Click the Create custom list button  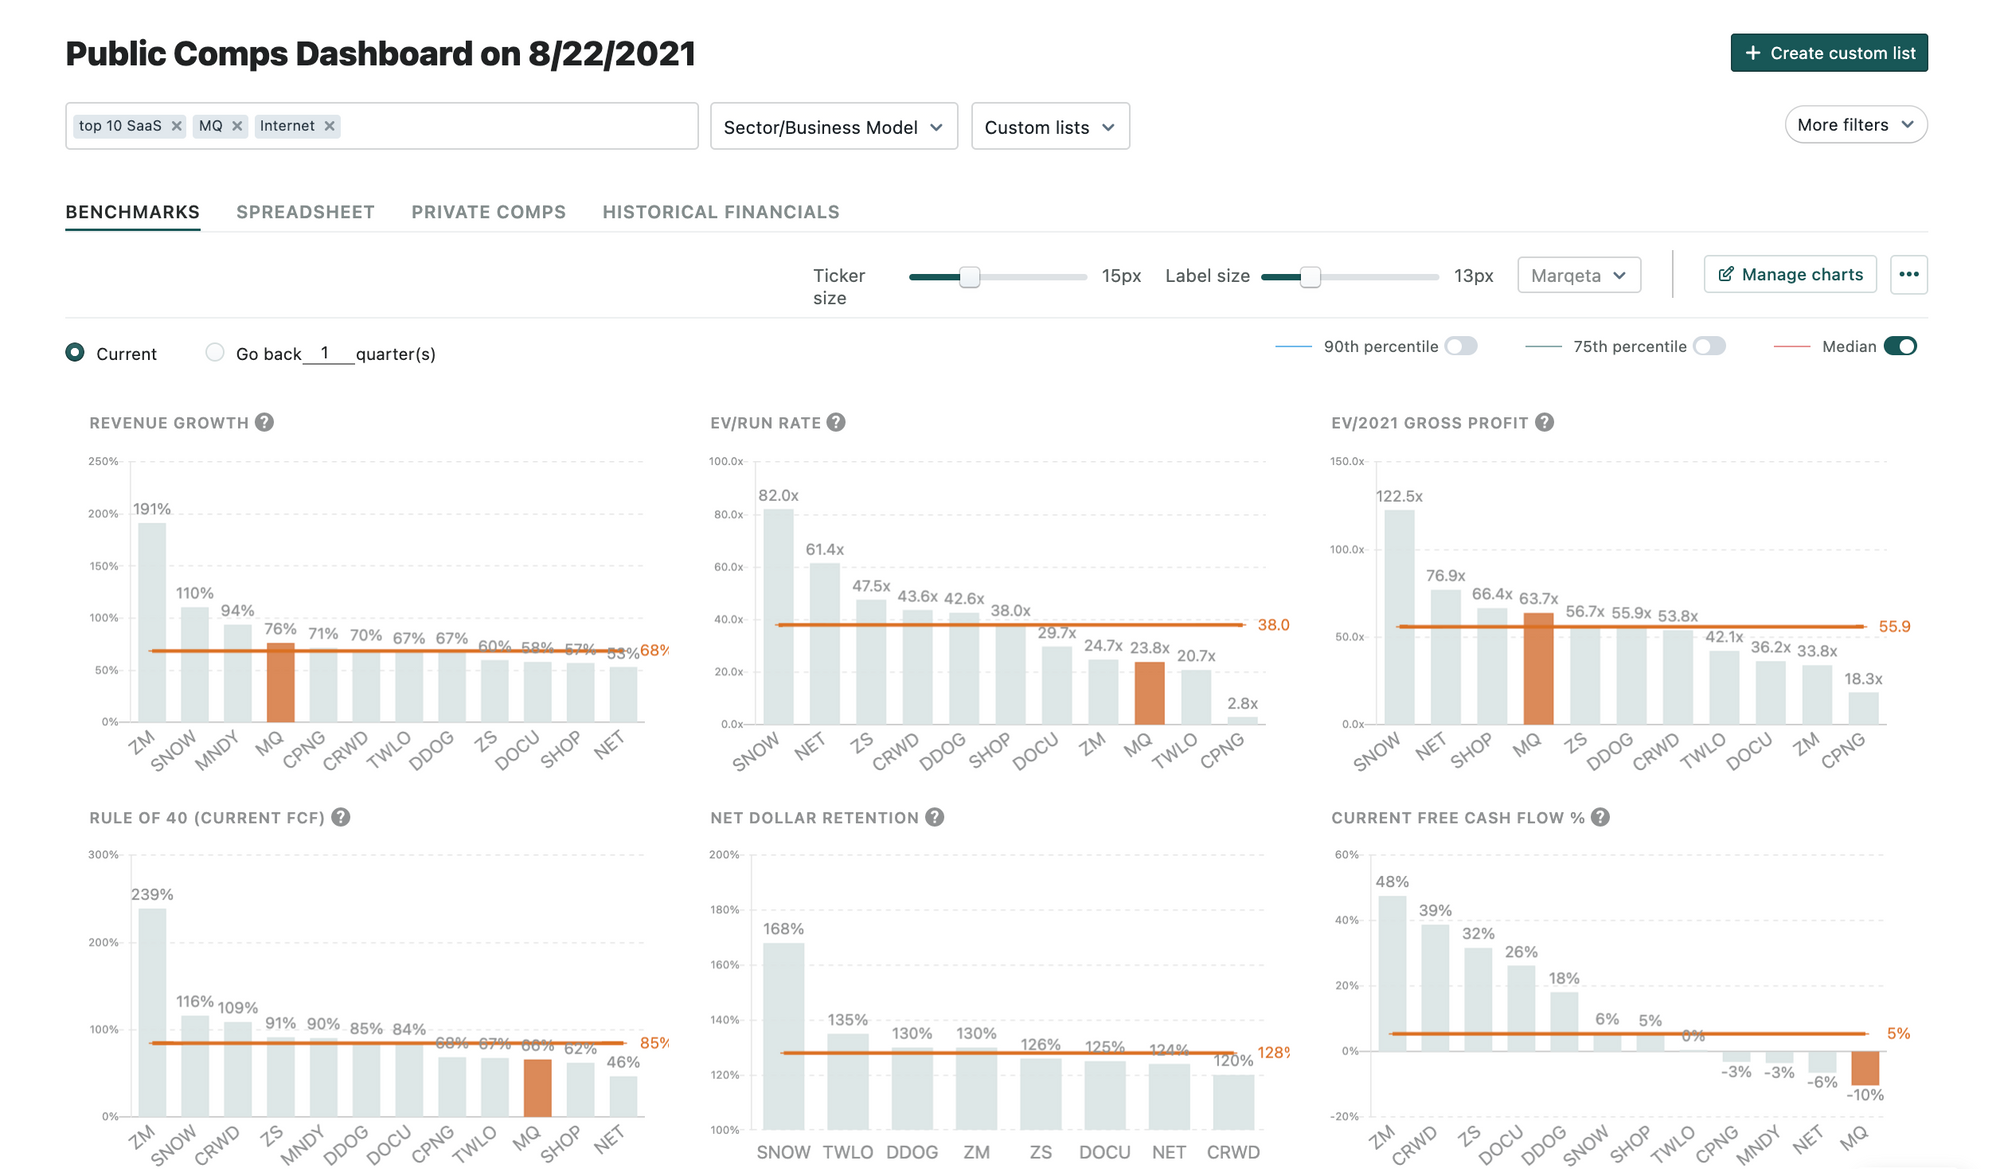(1829, 52)
